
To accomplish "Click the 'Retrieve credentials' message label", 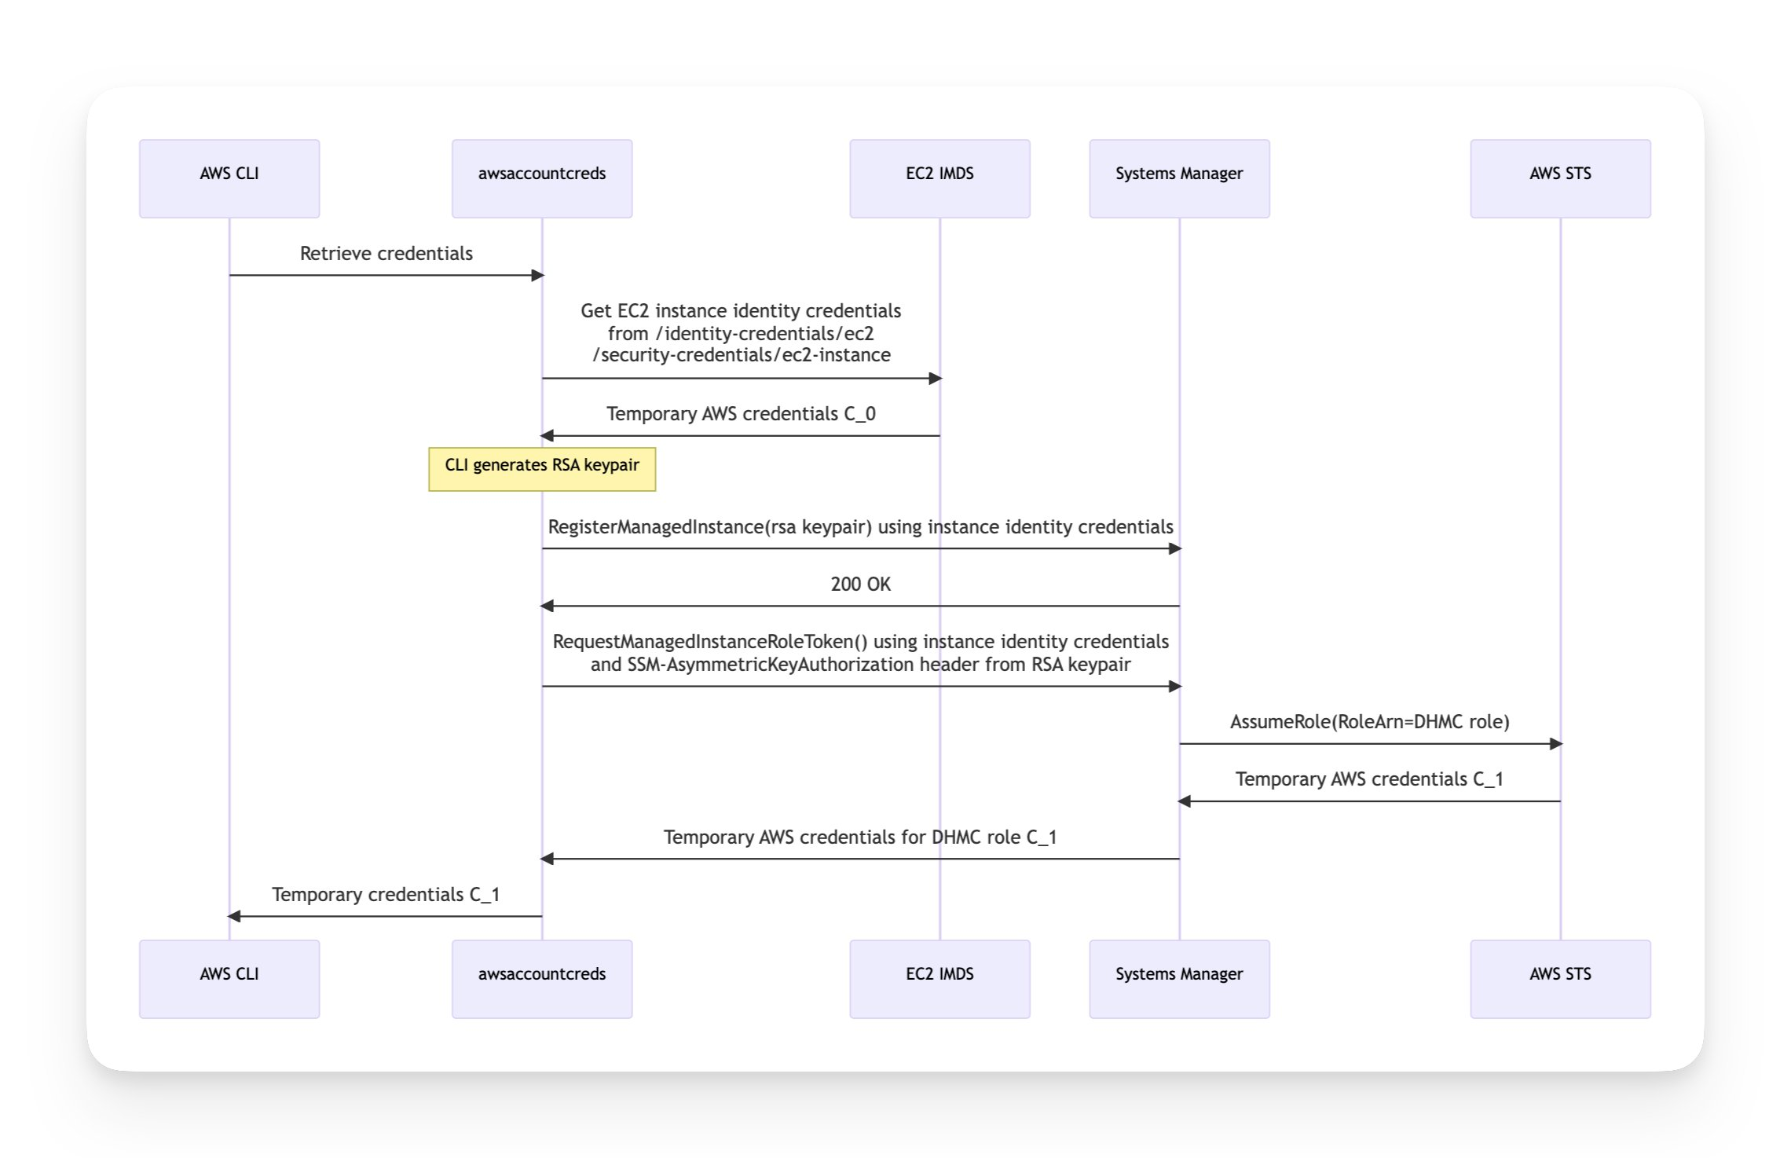I will 386,254.
